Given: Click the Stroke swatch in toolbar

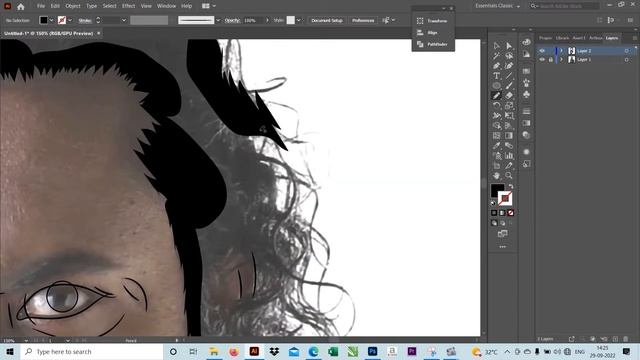Looking at the screenshot, I should 505,198.
